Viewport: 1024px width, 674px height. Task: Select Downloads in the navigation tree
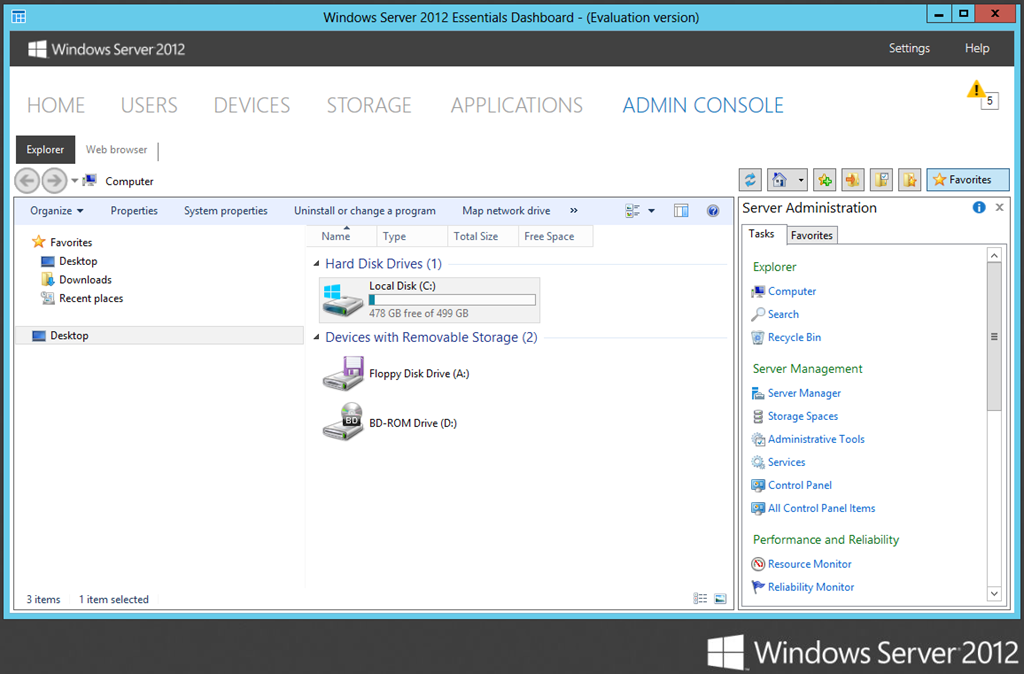[x=76, y=280]
